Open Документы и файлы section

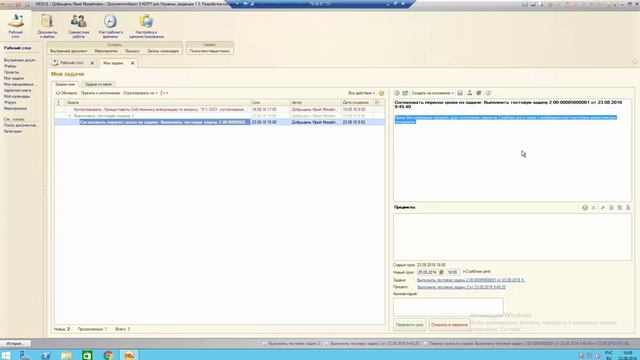tap(47, 26)
